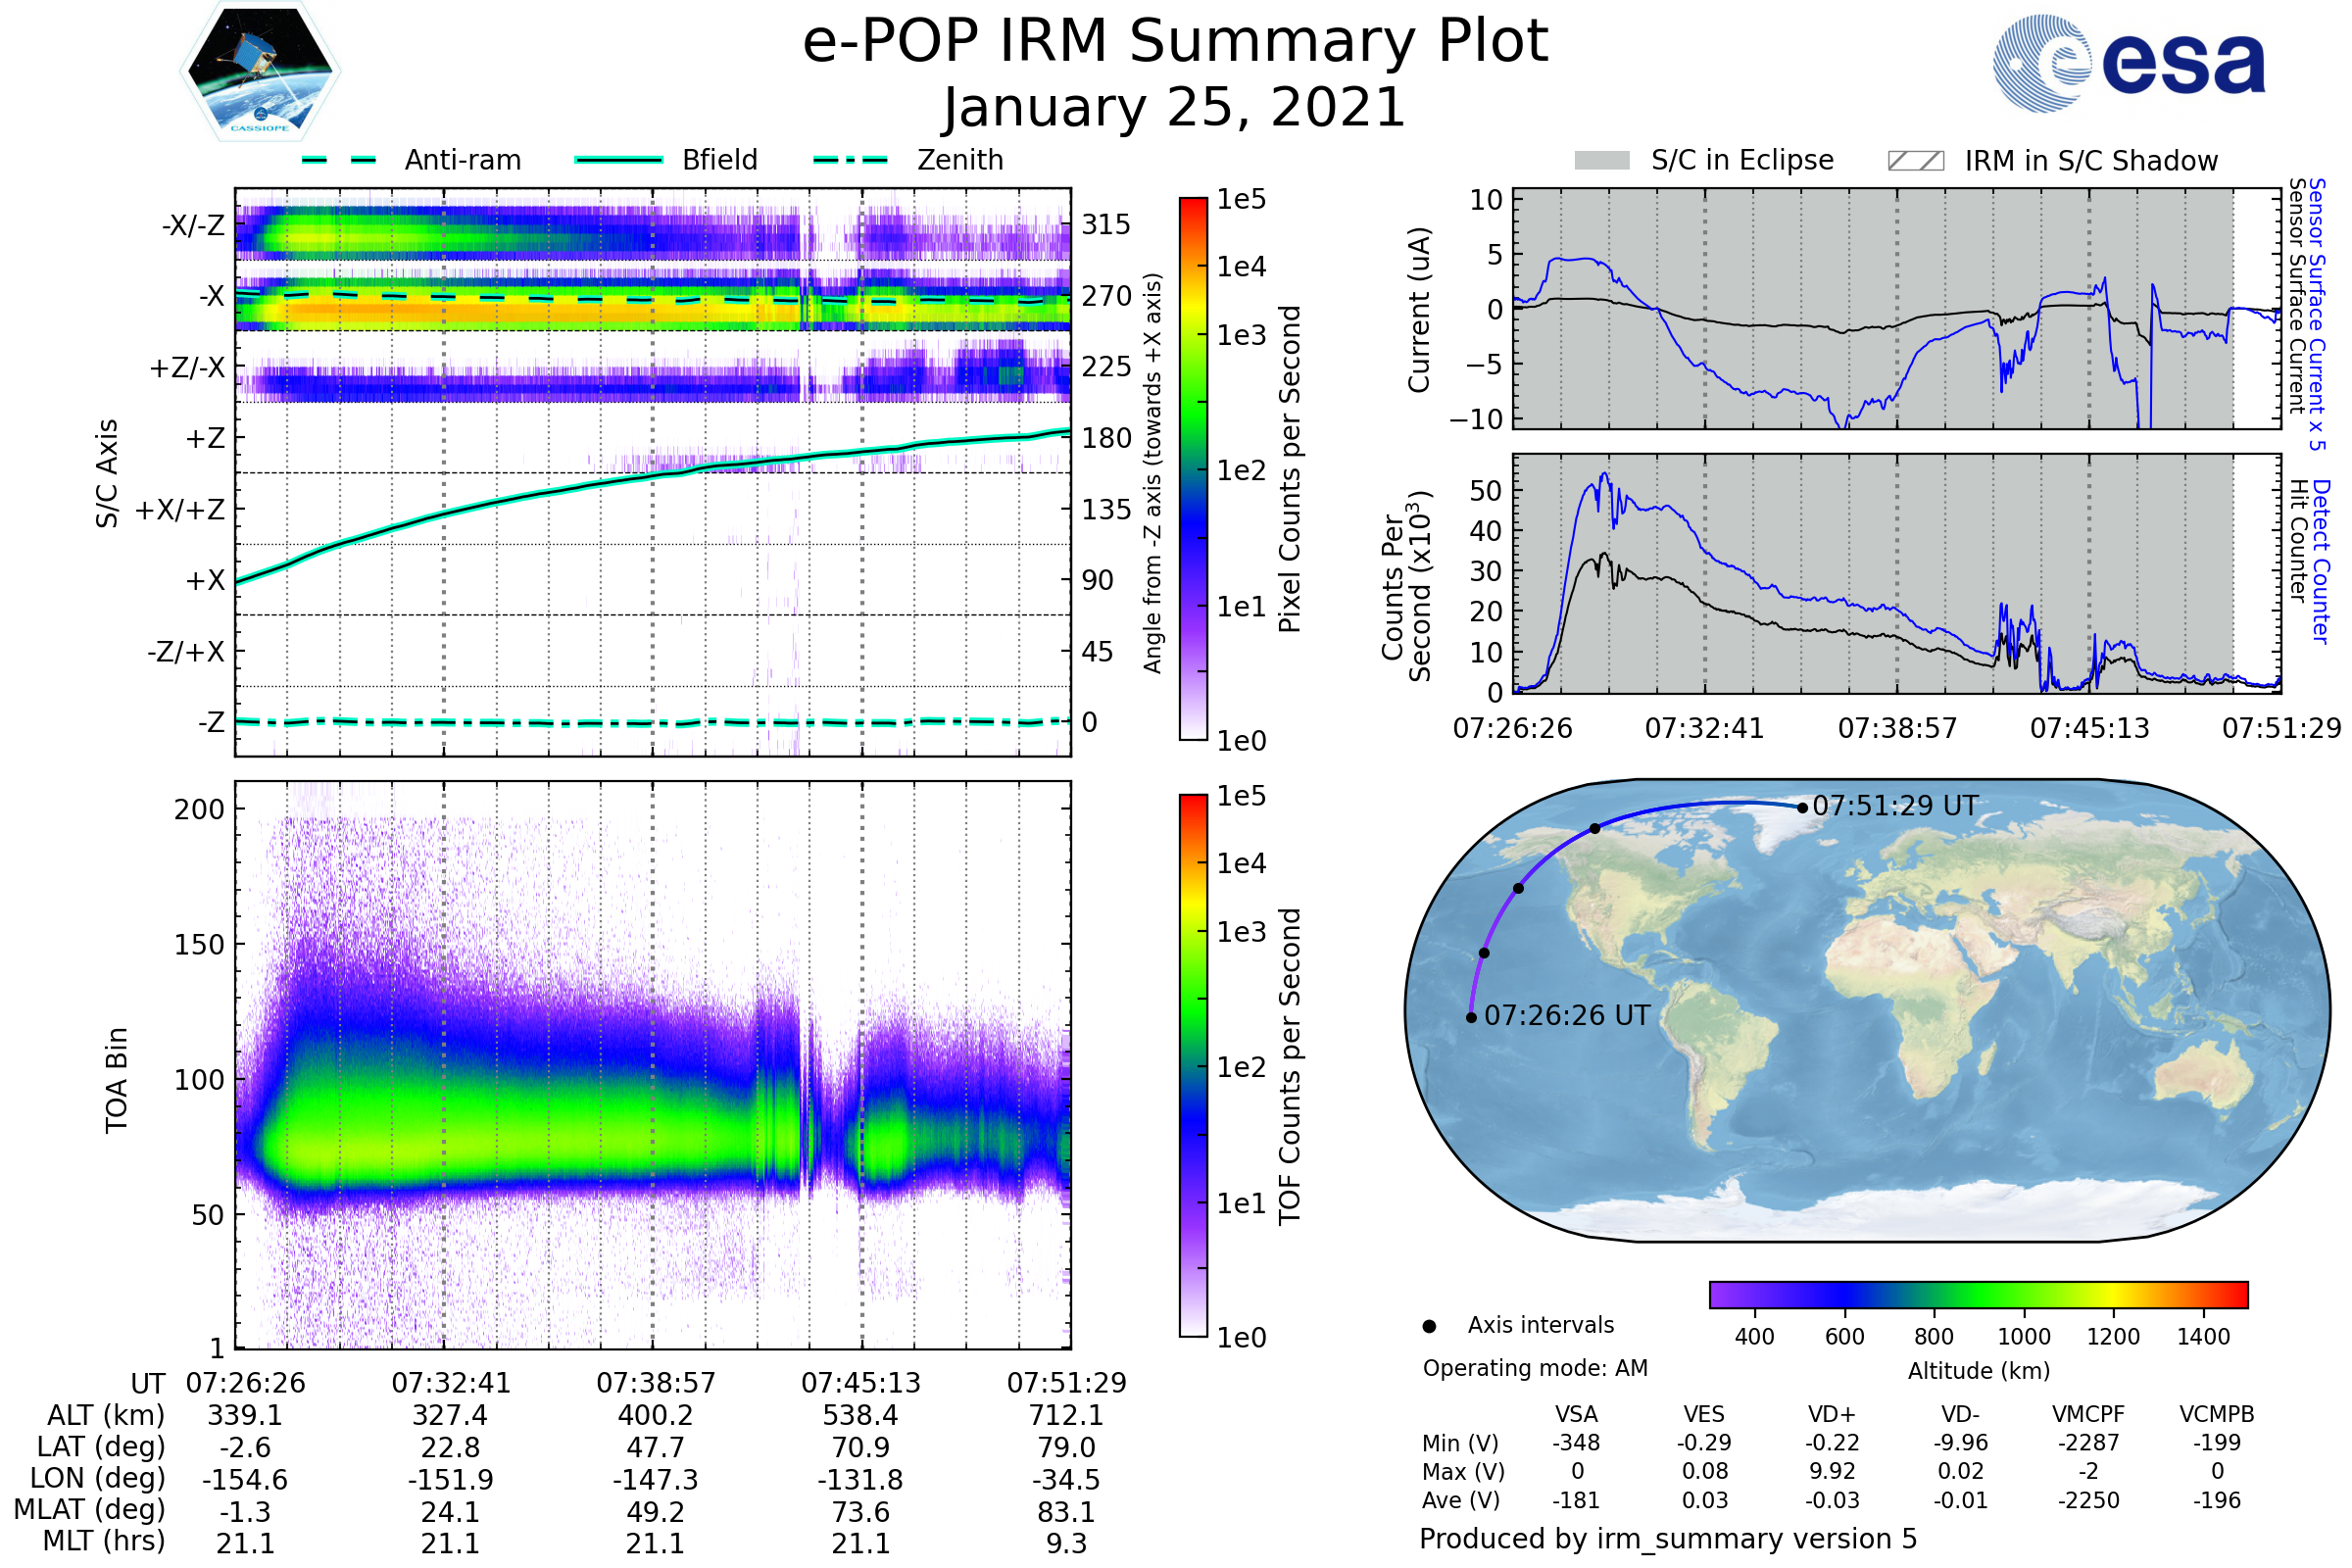2352x1568 pixels.
Task: Click the Sensor Surface Current x 5 label
Action: [2317, 314]
